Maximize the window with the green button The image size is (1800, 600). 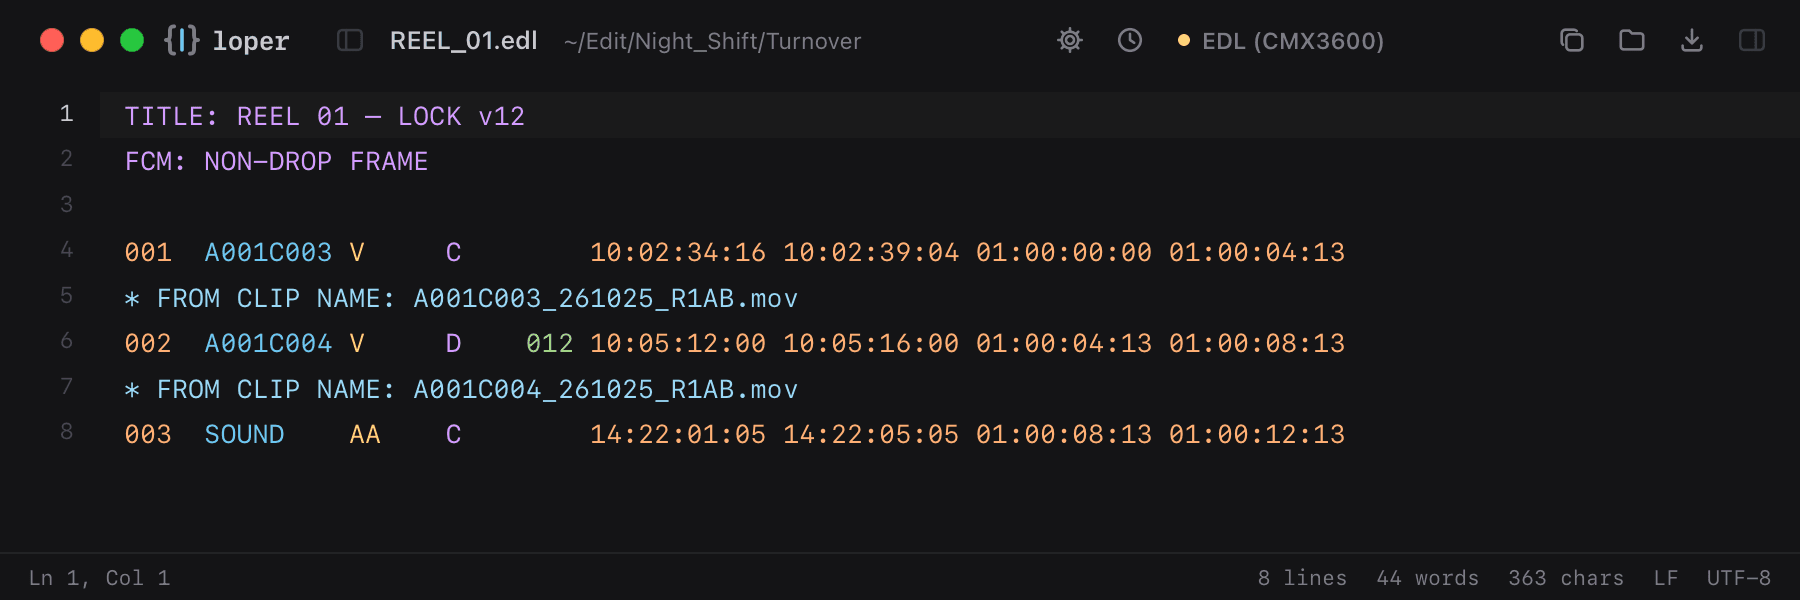(x=132, y=40)
